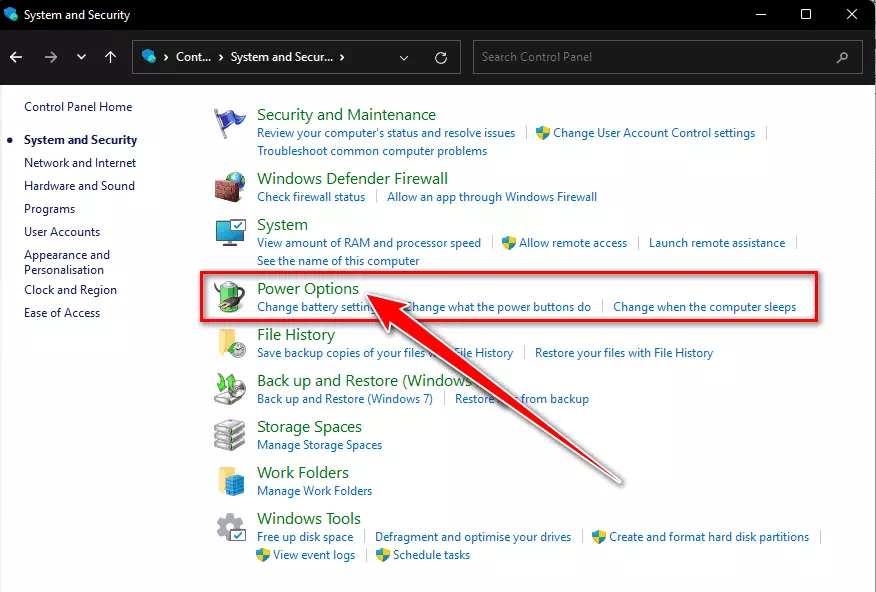Screen dimensions: 876x592
Task: Click Launch remote assistance
Action: 717,243
